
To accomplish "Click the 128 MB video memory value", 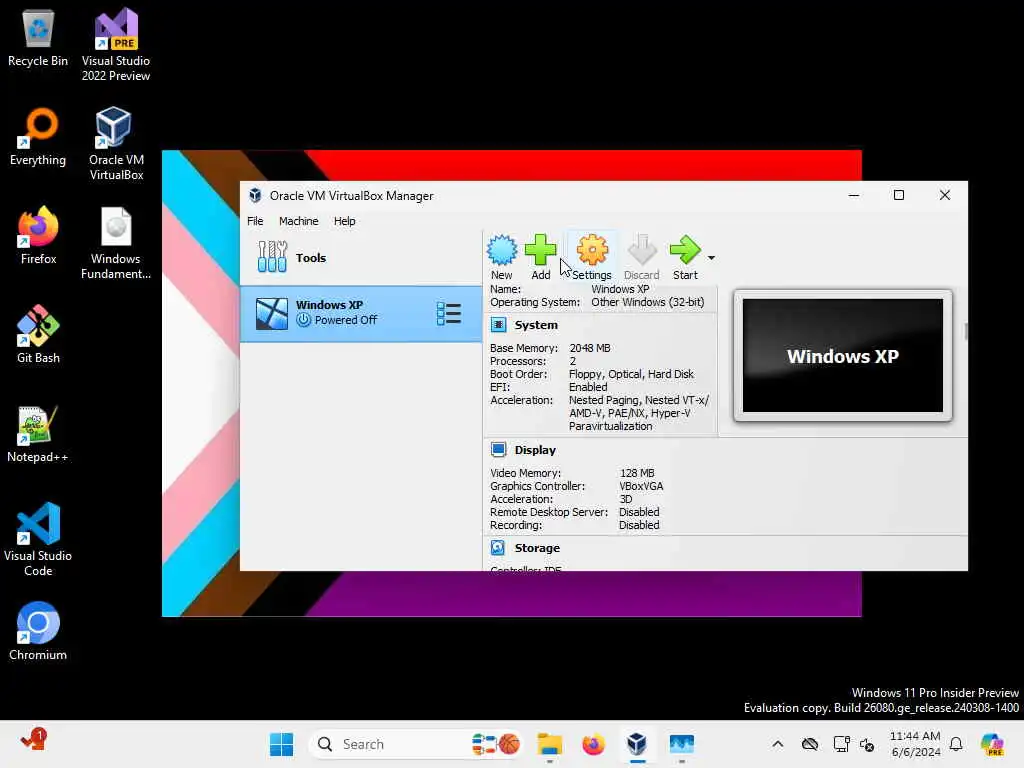I will click(637, 473).
